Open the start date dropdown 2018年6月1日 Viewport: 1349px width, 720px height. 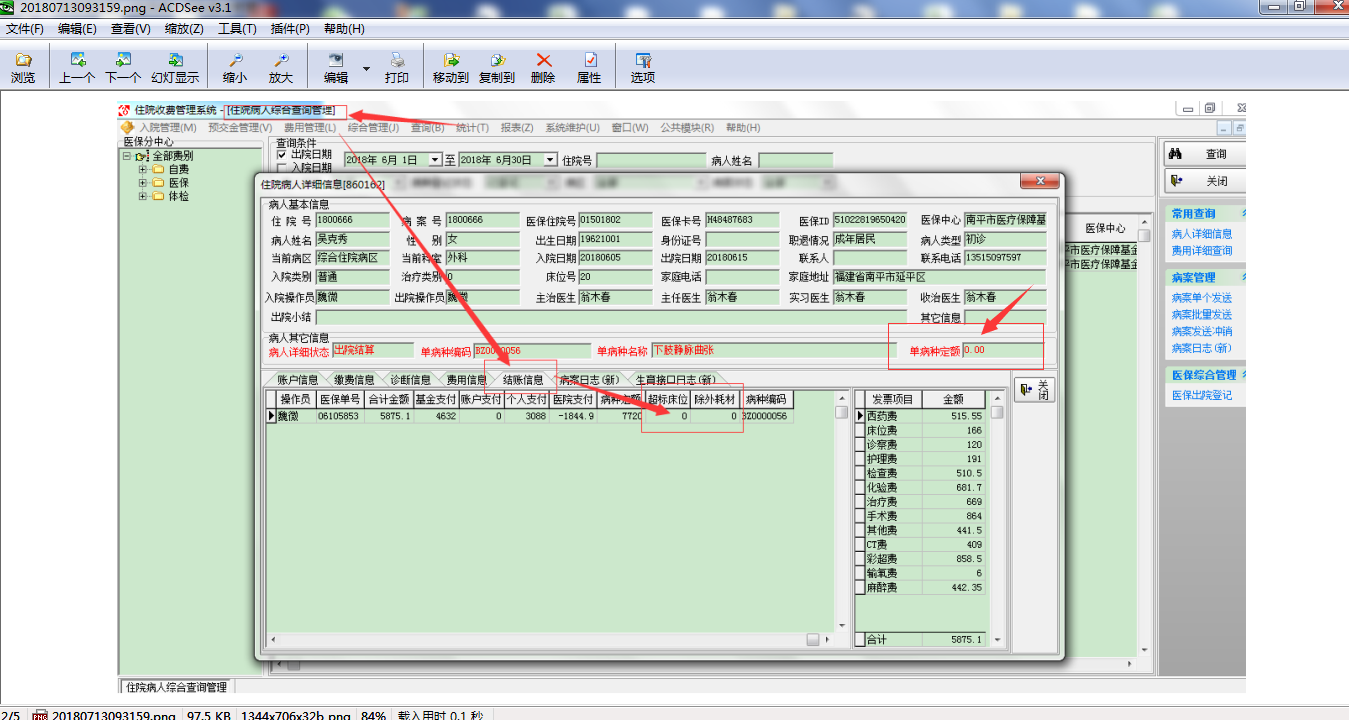[435, 160]
